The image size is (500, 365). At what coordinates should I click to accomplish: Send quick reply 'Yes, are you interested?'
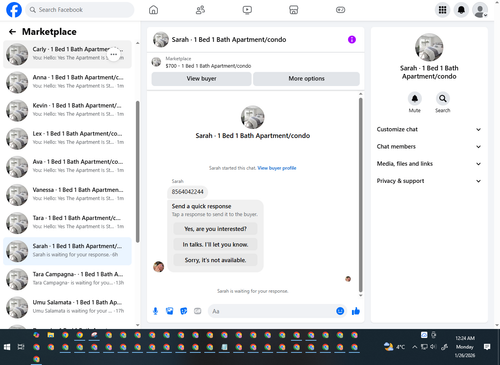215,229
